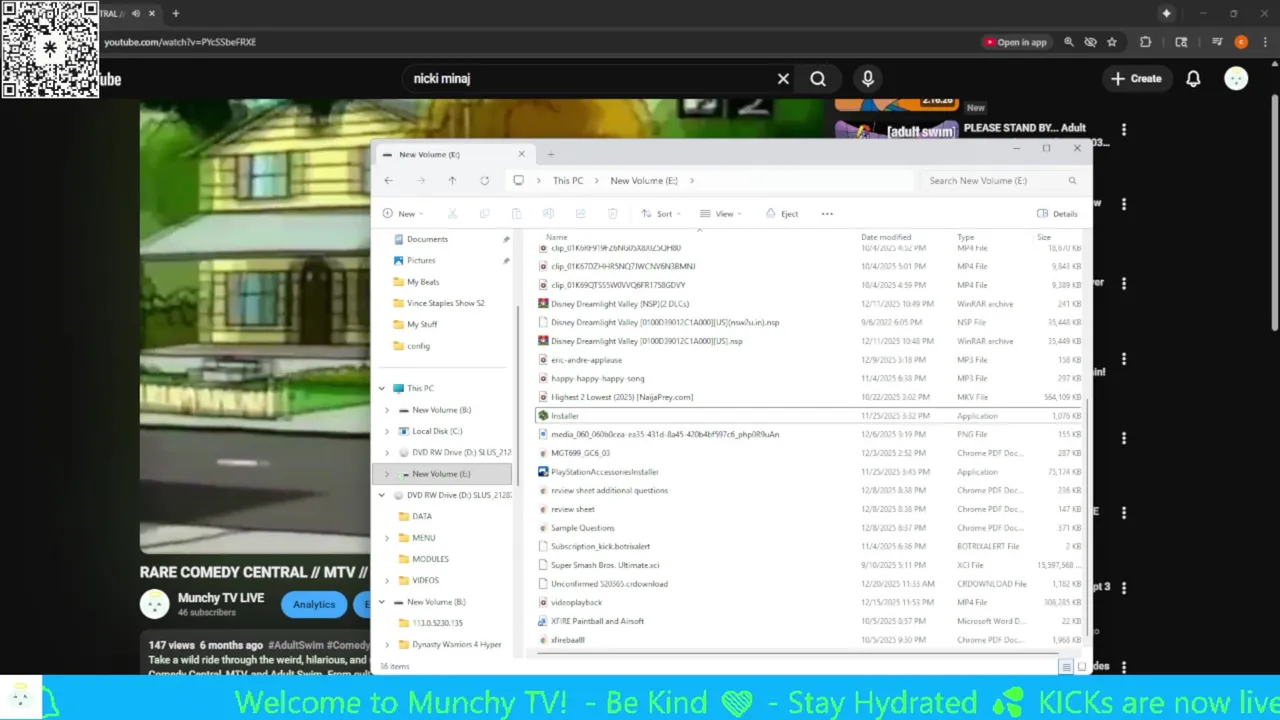This screenshot has width=1280, height=720.
Task: Expand Local Disk (C:) in navigation tree
Action: point(388,431)
